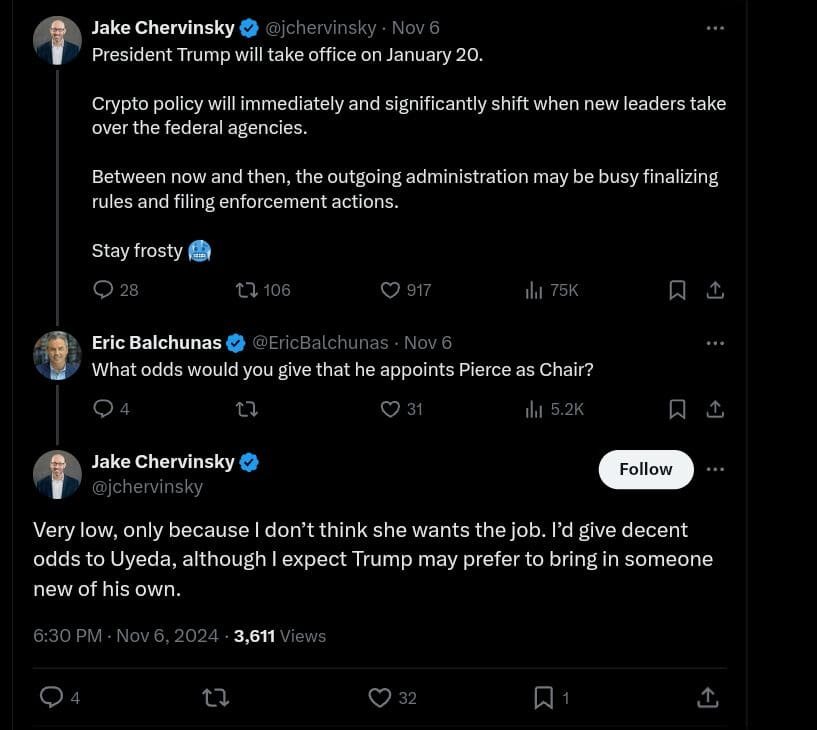Open the @EricBalchunas profile handle link
This screenshot has width=817, height=730.
click(x=320, y=343)
